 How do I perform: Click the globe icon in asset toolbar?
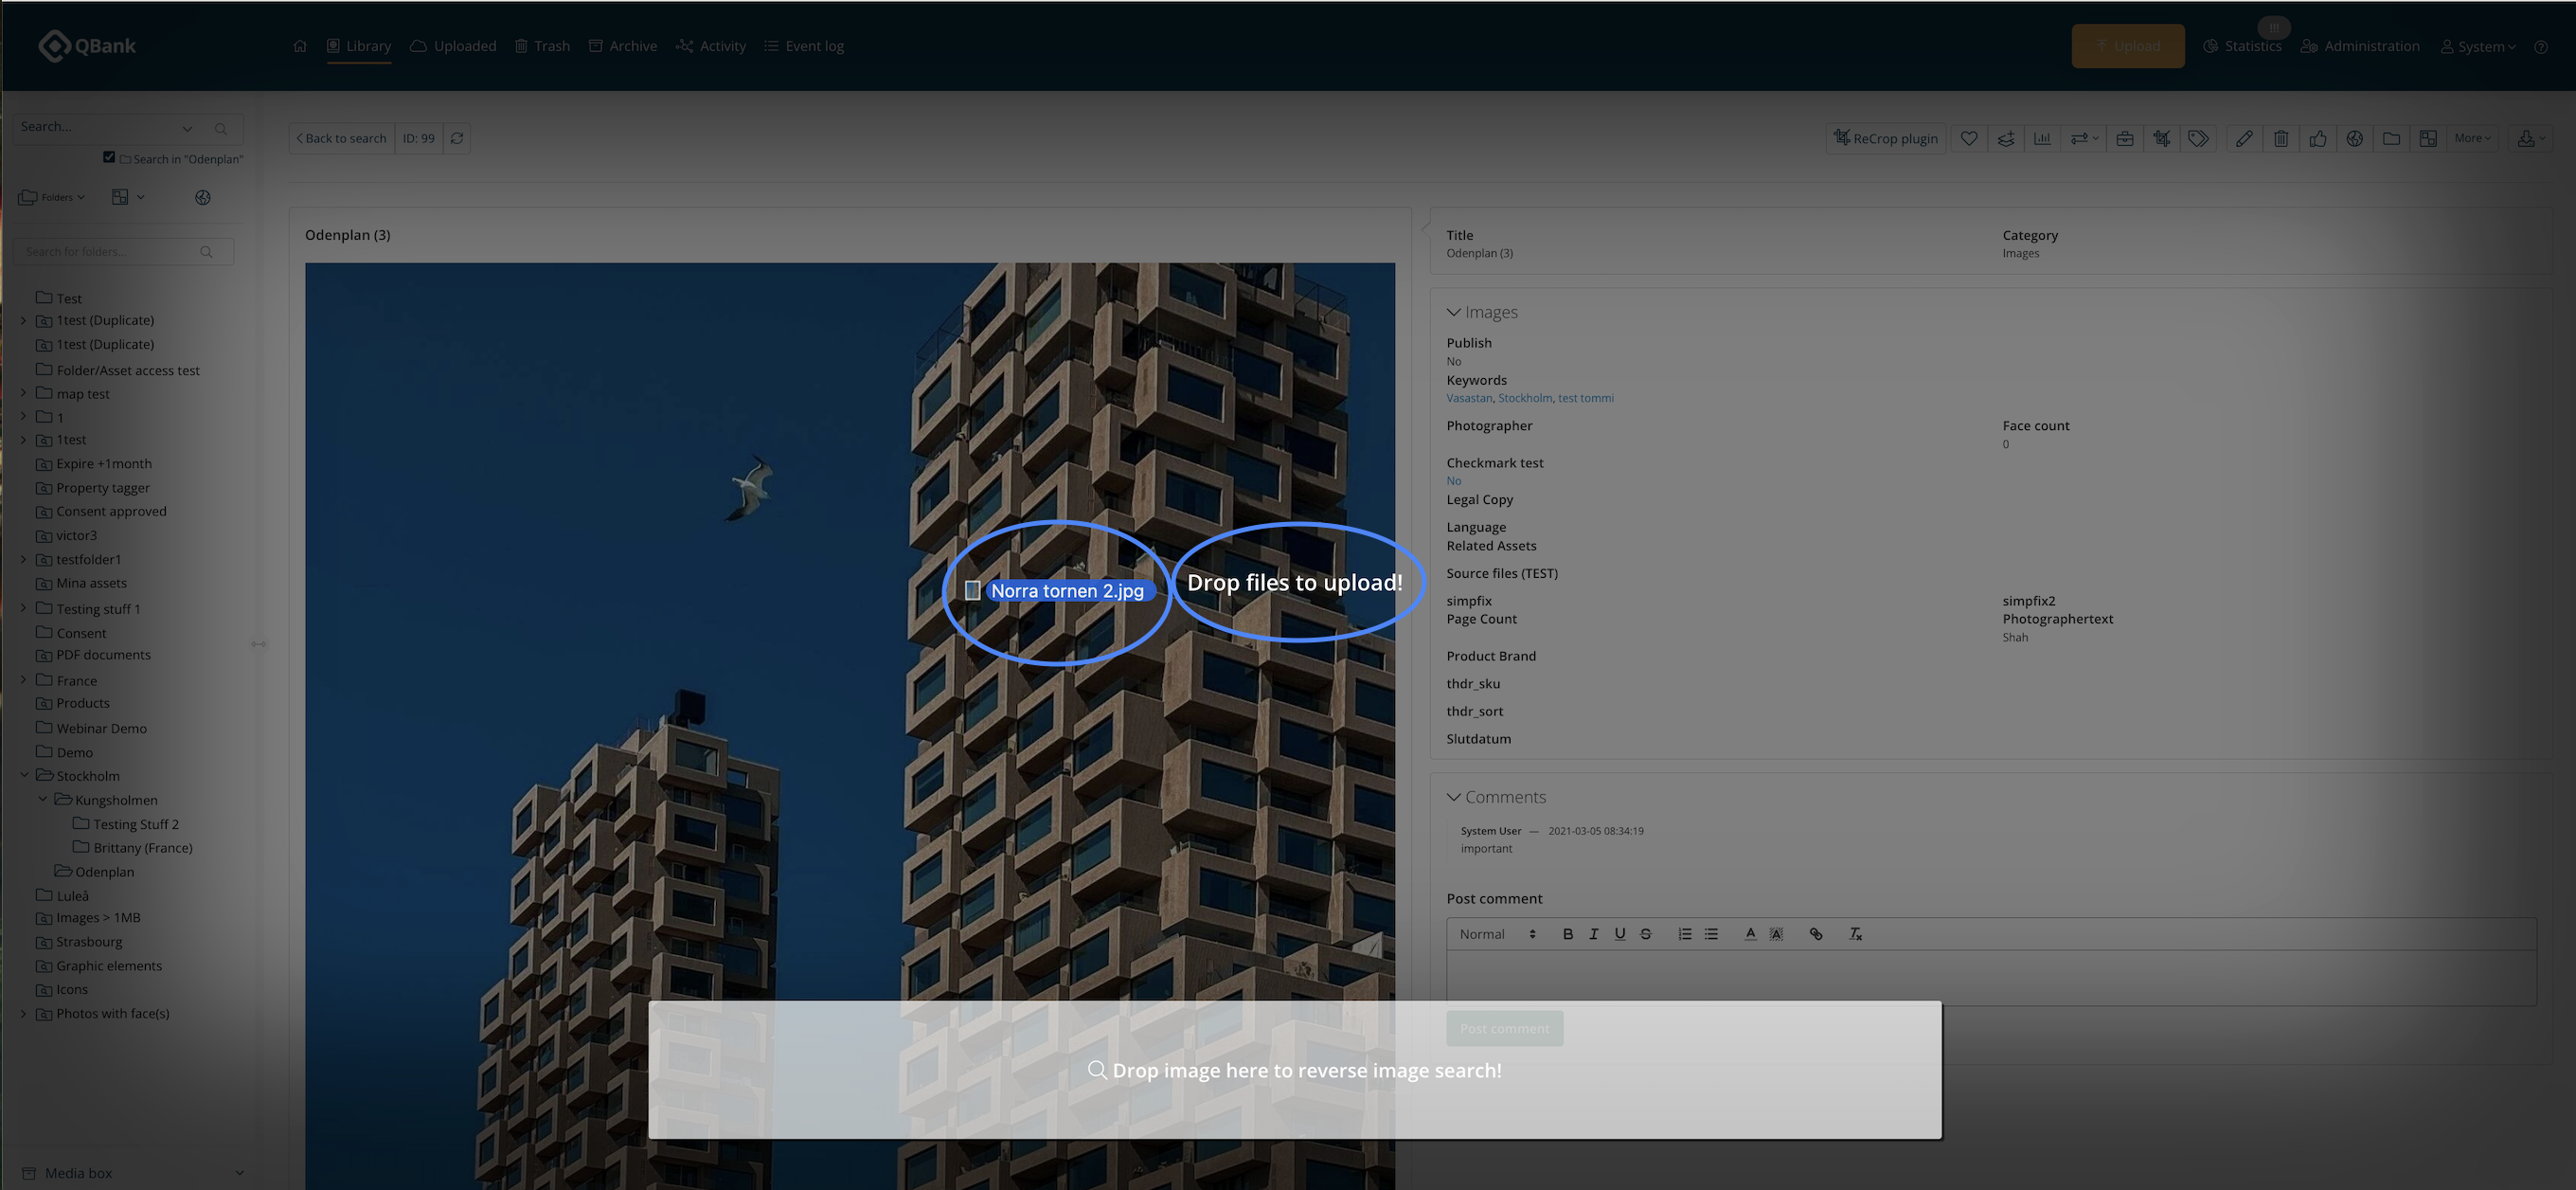pyautogui.click(x=2355, y=139)
